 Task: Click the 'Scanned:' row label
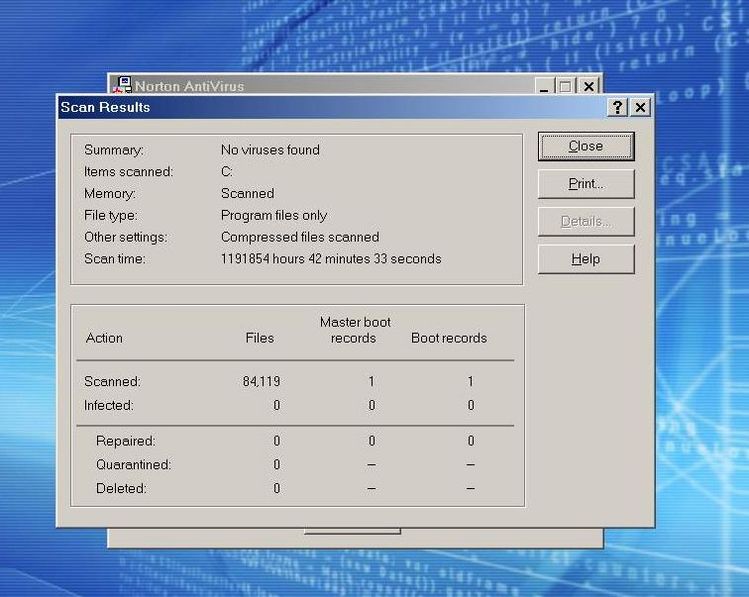pyautogui.click(x=112, y=382)
